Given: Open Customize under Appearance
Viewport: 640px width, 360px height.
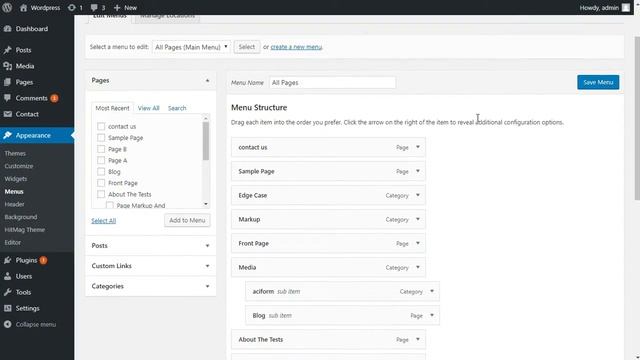Looking at the screenshot, I should tap(19, 166).
